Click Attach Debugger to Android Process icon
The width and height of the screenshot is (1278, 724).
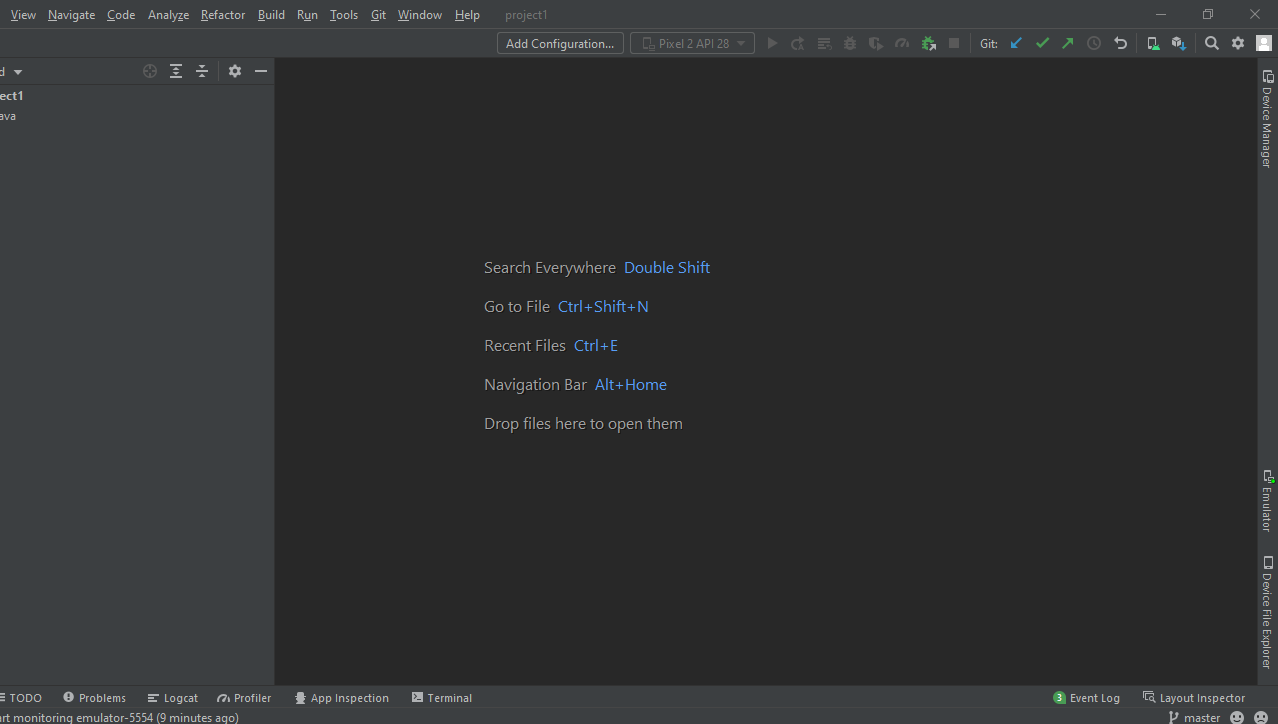pos(928,43)
